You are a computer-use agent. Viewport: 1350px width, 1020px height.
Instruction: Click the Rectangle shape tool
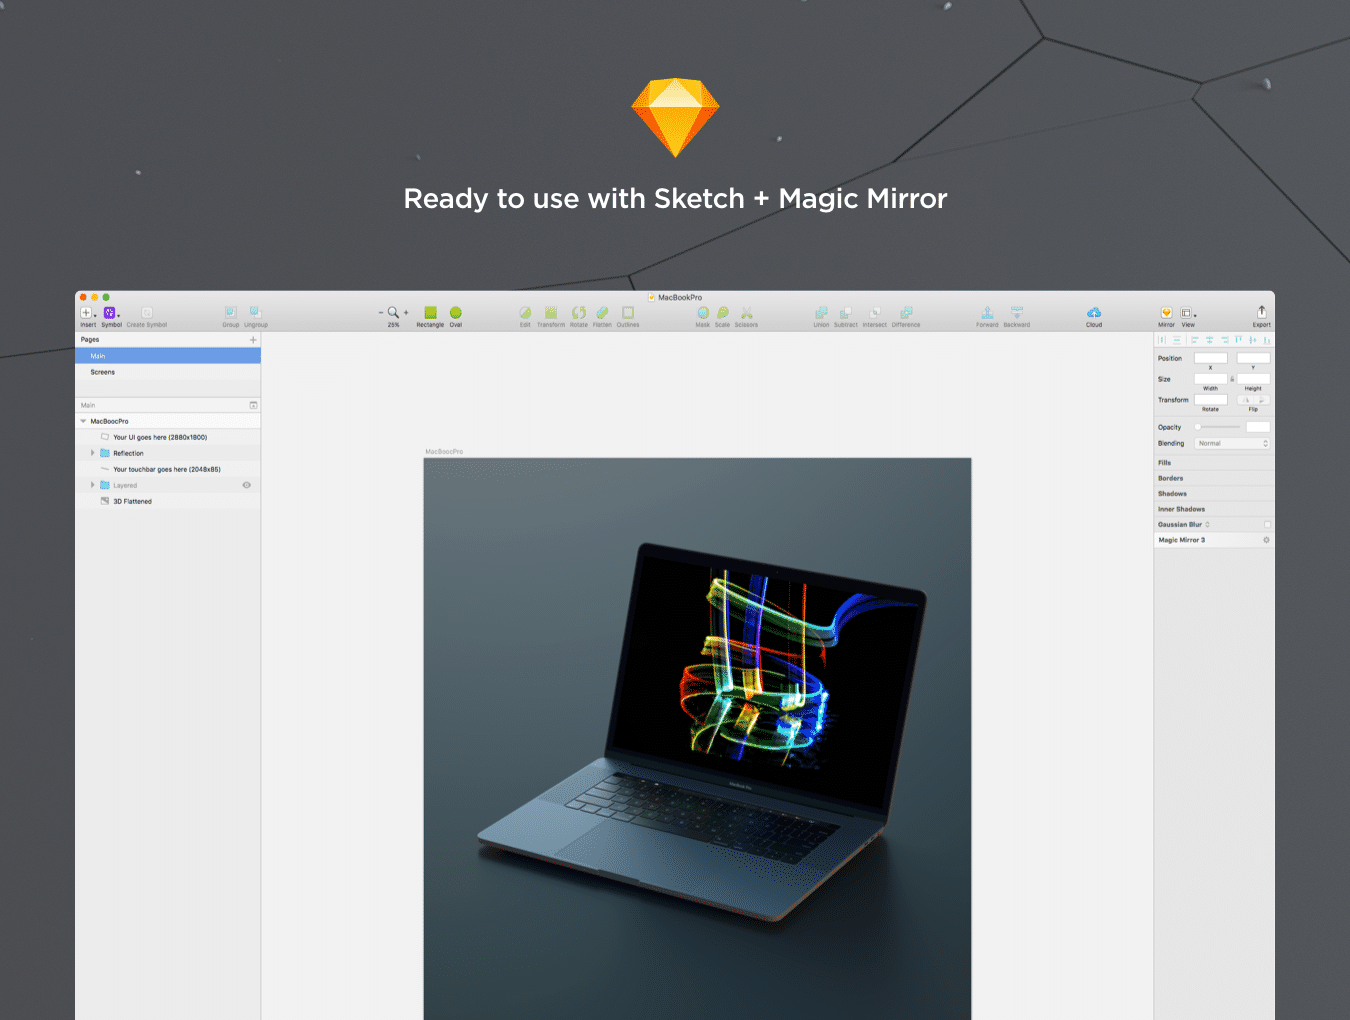pos(430,313)
